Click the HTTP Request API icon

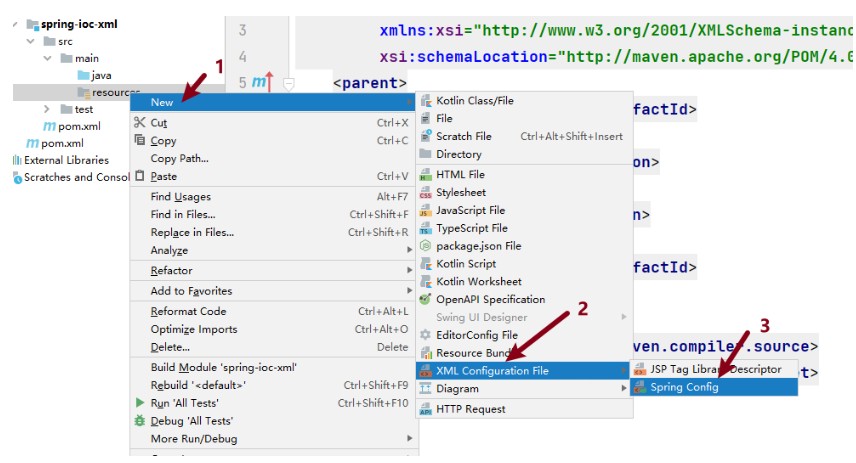point(426,409)
